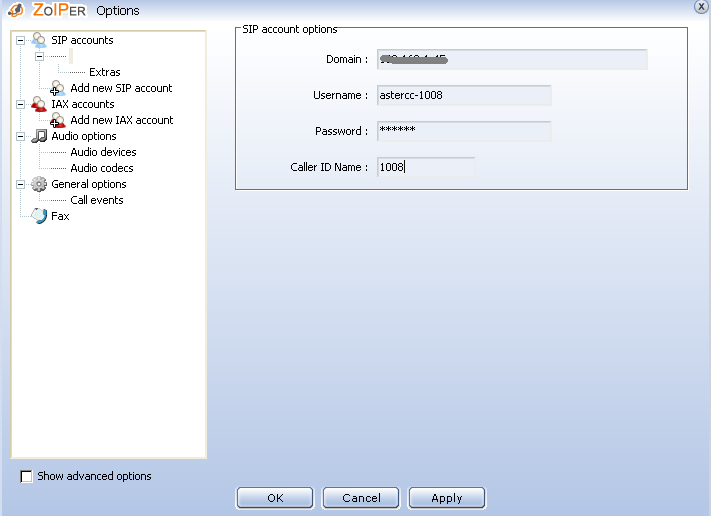Focus the Caller ID Name field
711x516 pixels.
tap(425, 167)
